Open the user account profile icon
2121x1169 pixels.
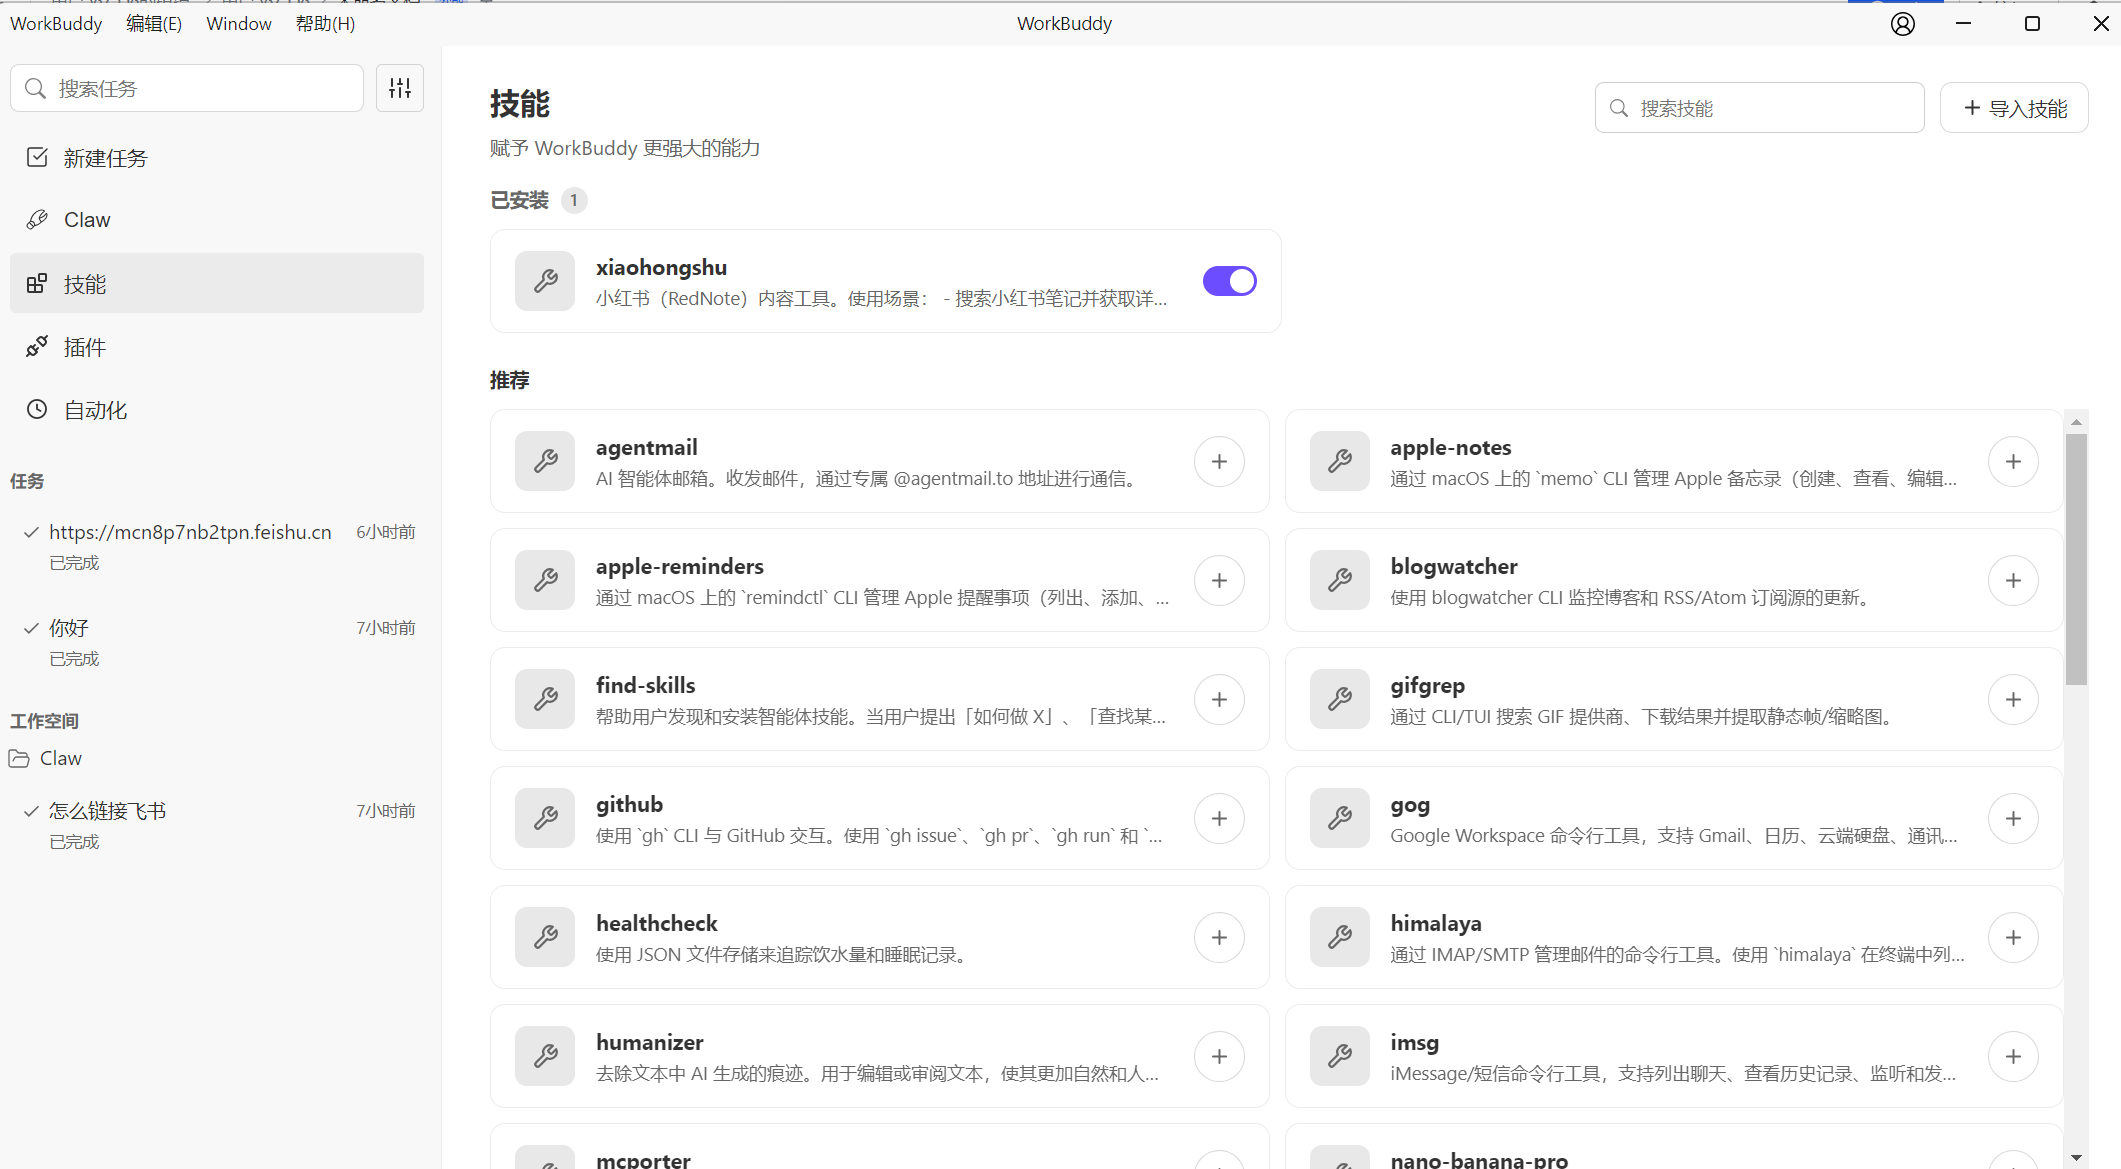click(x=1902, y=24)
